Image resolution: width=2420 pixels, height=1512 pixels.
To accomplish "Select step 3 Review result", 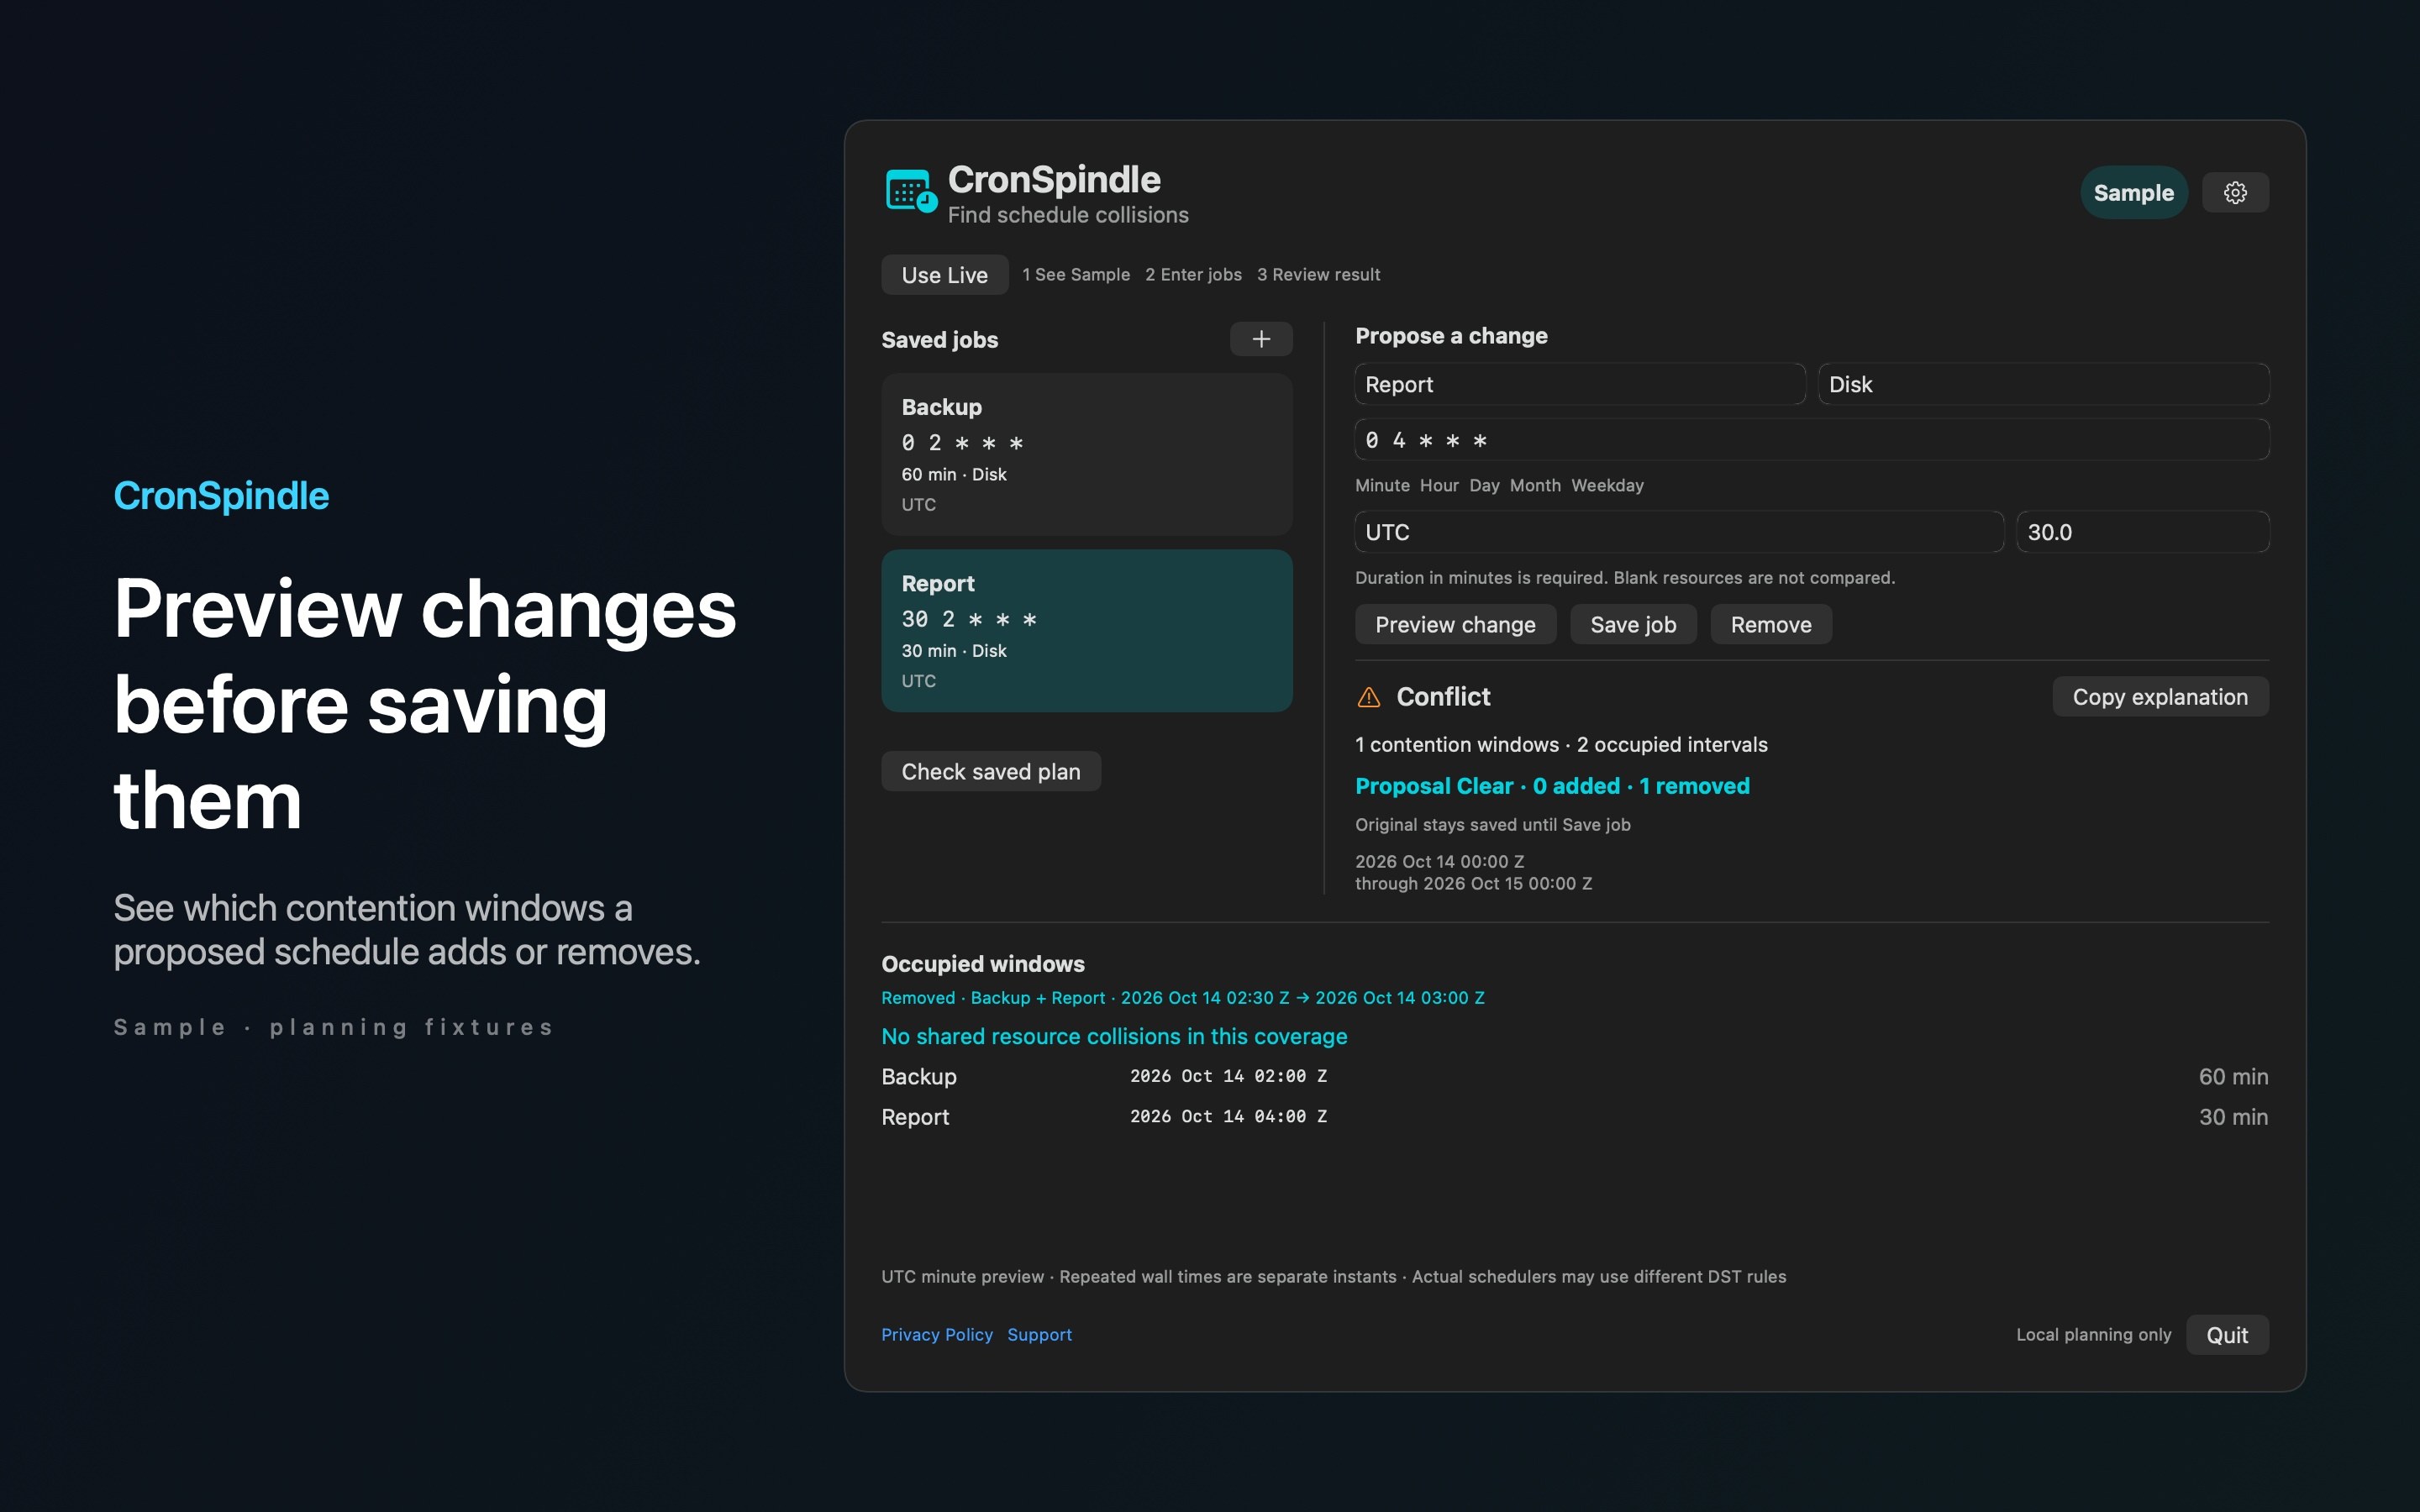I will (x=1318, y=275).
